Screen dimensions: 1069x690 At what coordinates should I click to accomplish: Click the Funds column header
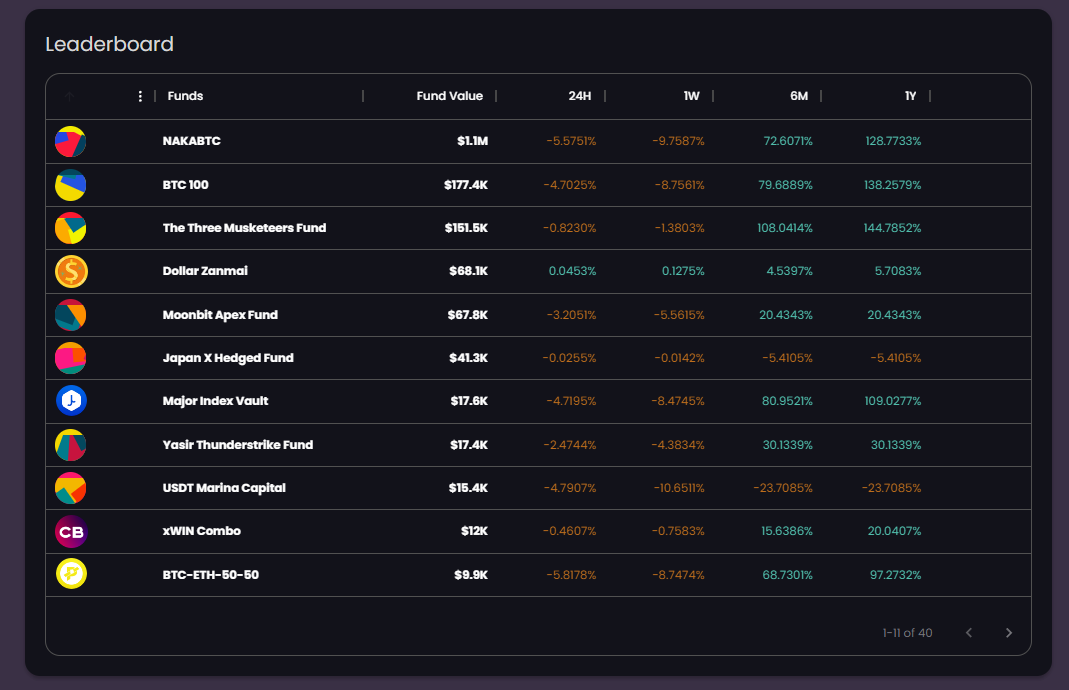(185, 96)
